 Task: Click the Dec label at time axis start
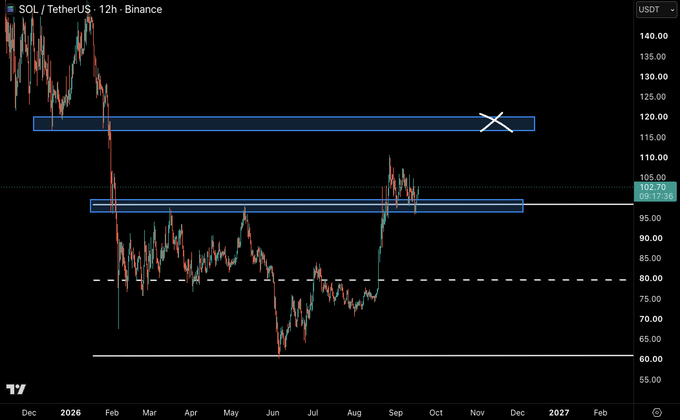pos(29,413)
